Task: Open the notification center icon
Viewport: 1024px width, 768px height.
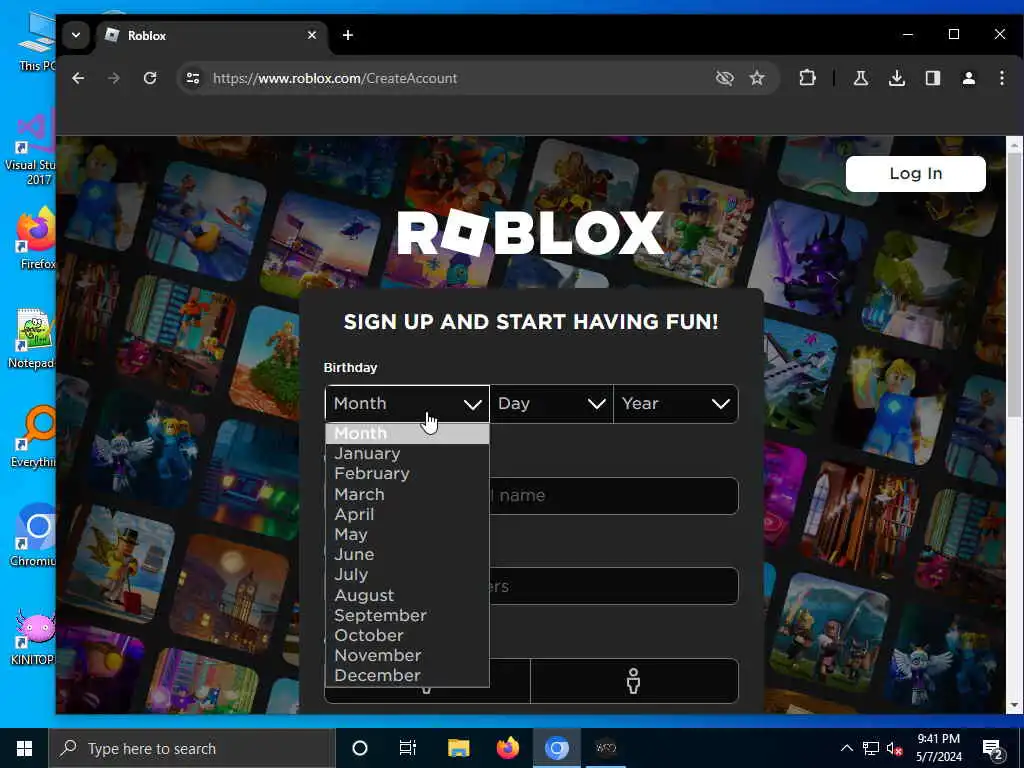Action: coord(993,748)
